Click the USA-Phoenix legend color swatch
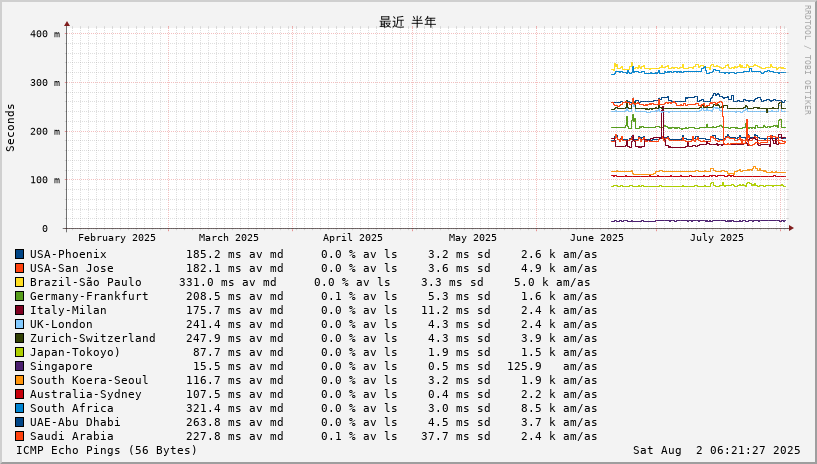This screenshot has width=817, height=464. pyautogui.click(x=19, y=254)
